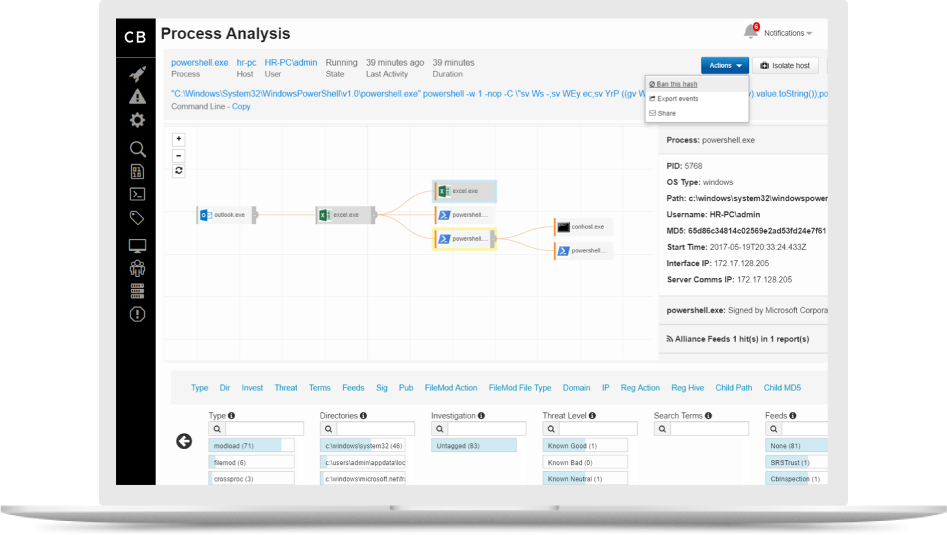Viewport: 947px width, 535px height.
Task: Click the info icon next to Investigation
Action: [x=481, y=415]
